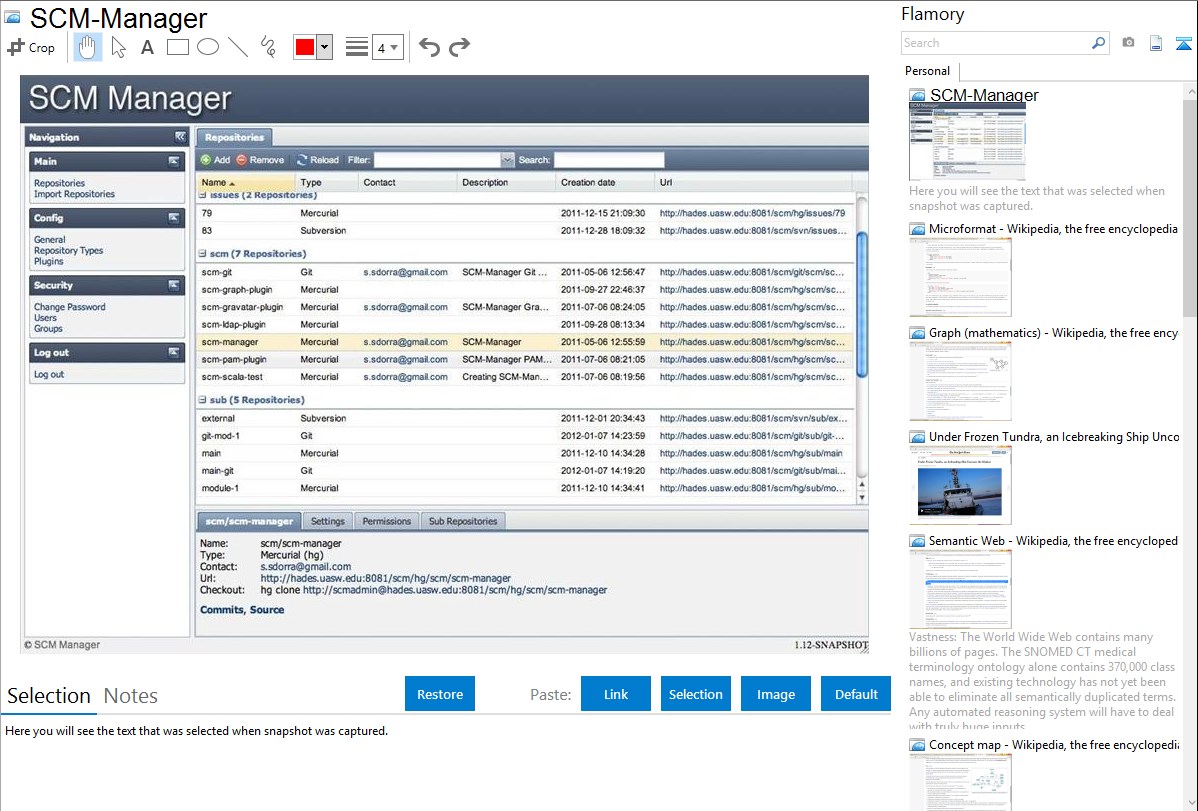The height and width of the screenshot is (811, 1198).
Task: Sort by the Creation date column header
Action: tap(604, 183)
